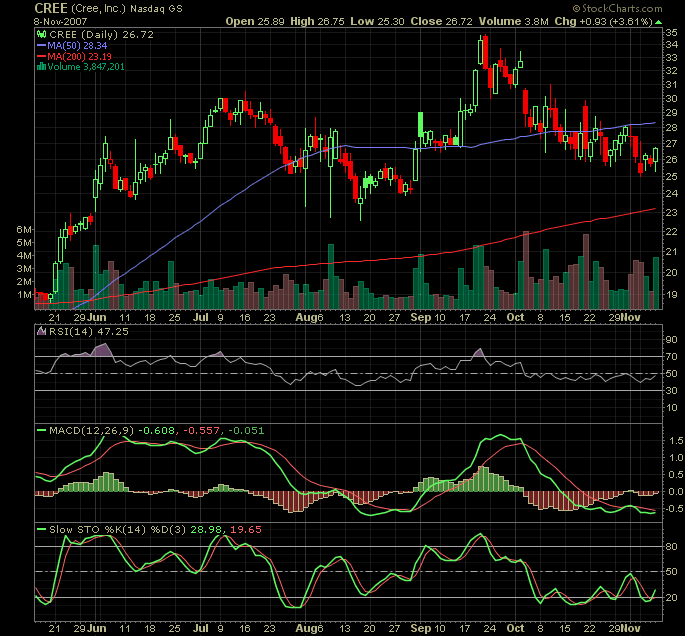
Task: Click the 3M label on the volume axis
Action: pyautogui.click(x=24, y=268)
